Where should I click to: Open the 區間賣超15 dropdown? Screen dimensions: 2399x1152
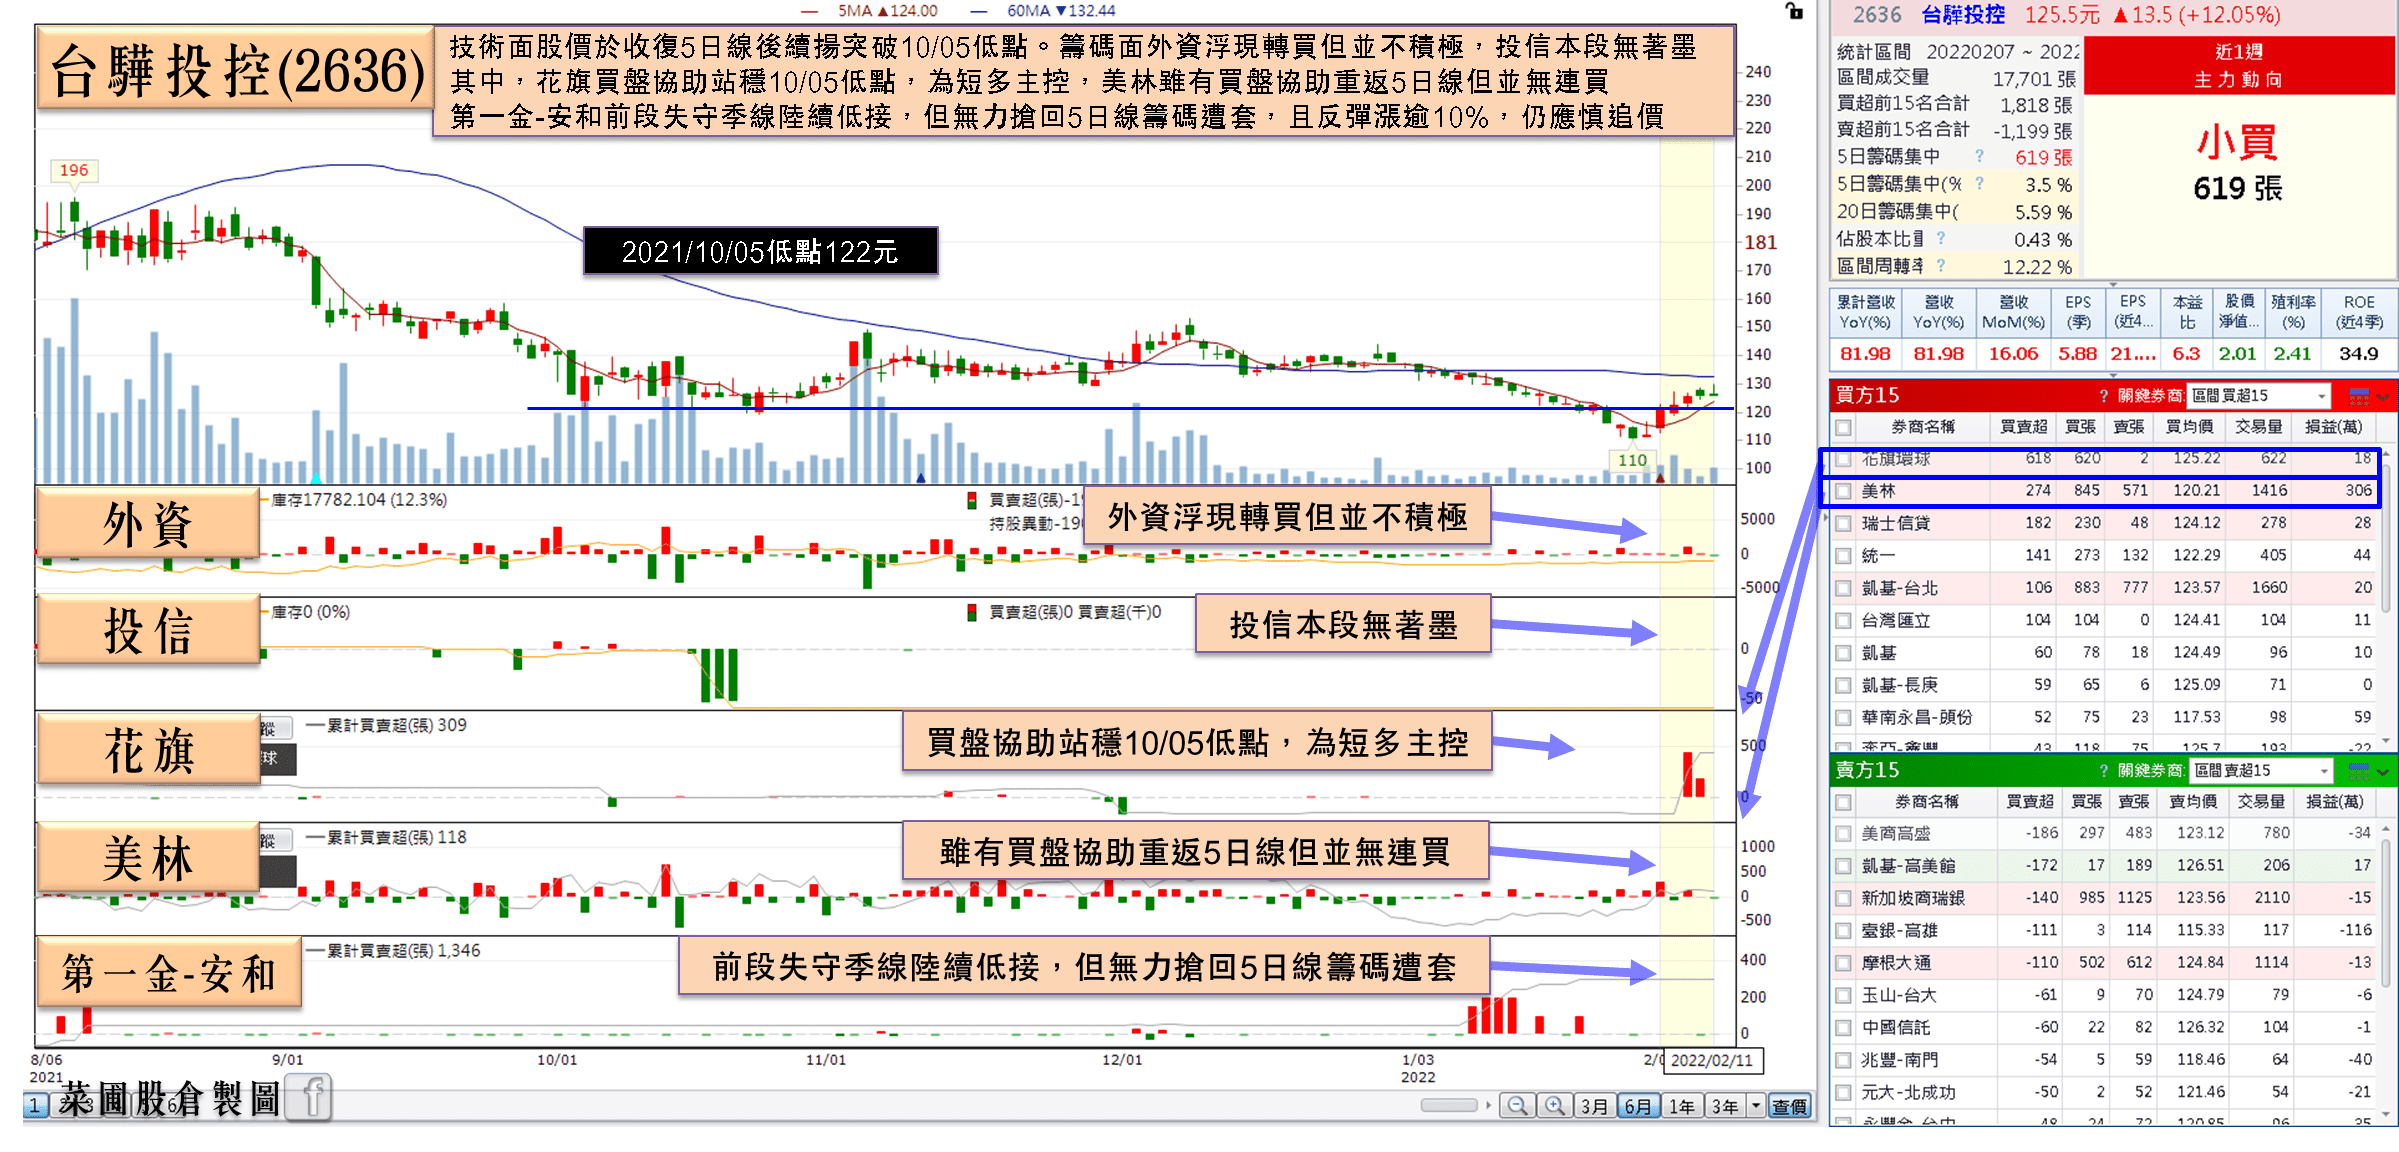[x=2260, y=770]
